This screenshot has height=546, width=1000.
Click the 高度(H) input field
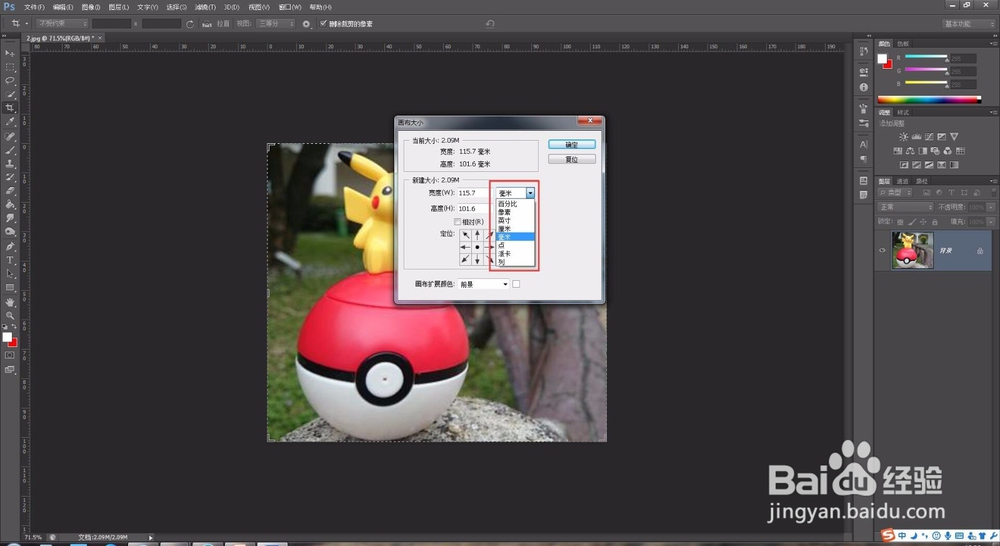click(x=473, y=209)
